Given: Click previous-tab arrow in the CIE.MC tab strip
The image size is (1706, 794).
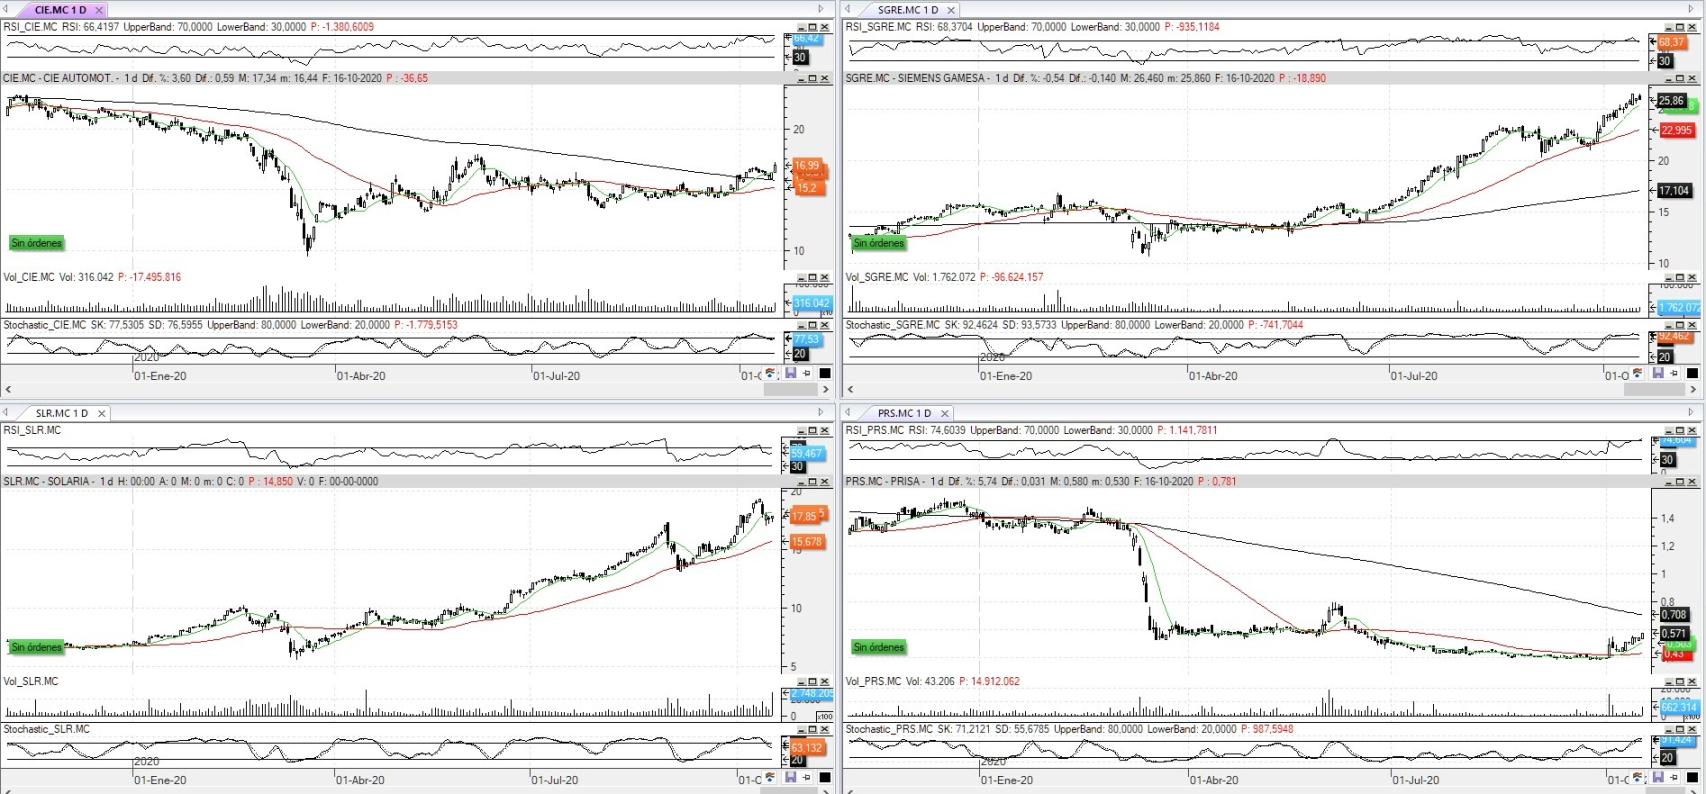Looking at the screenshot, I should click(x=7, y=9).
